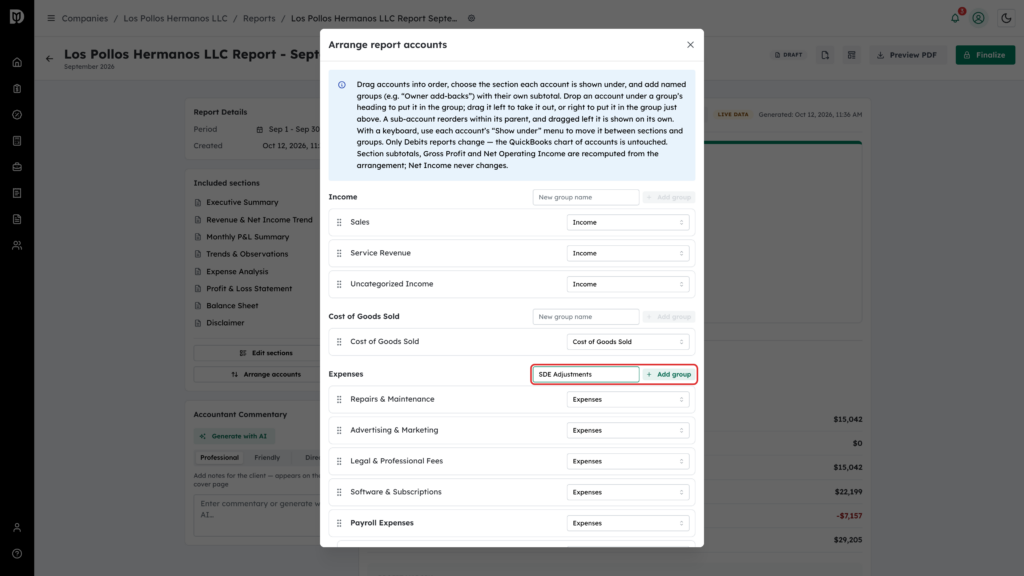This screenshot has height=576, width=1024.
Task: Click the Income new group name field
Action: coord(586,197)
